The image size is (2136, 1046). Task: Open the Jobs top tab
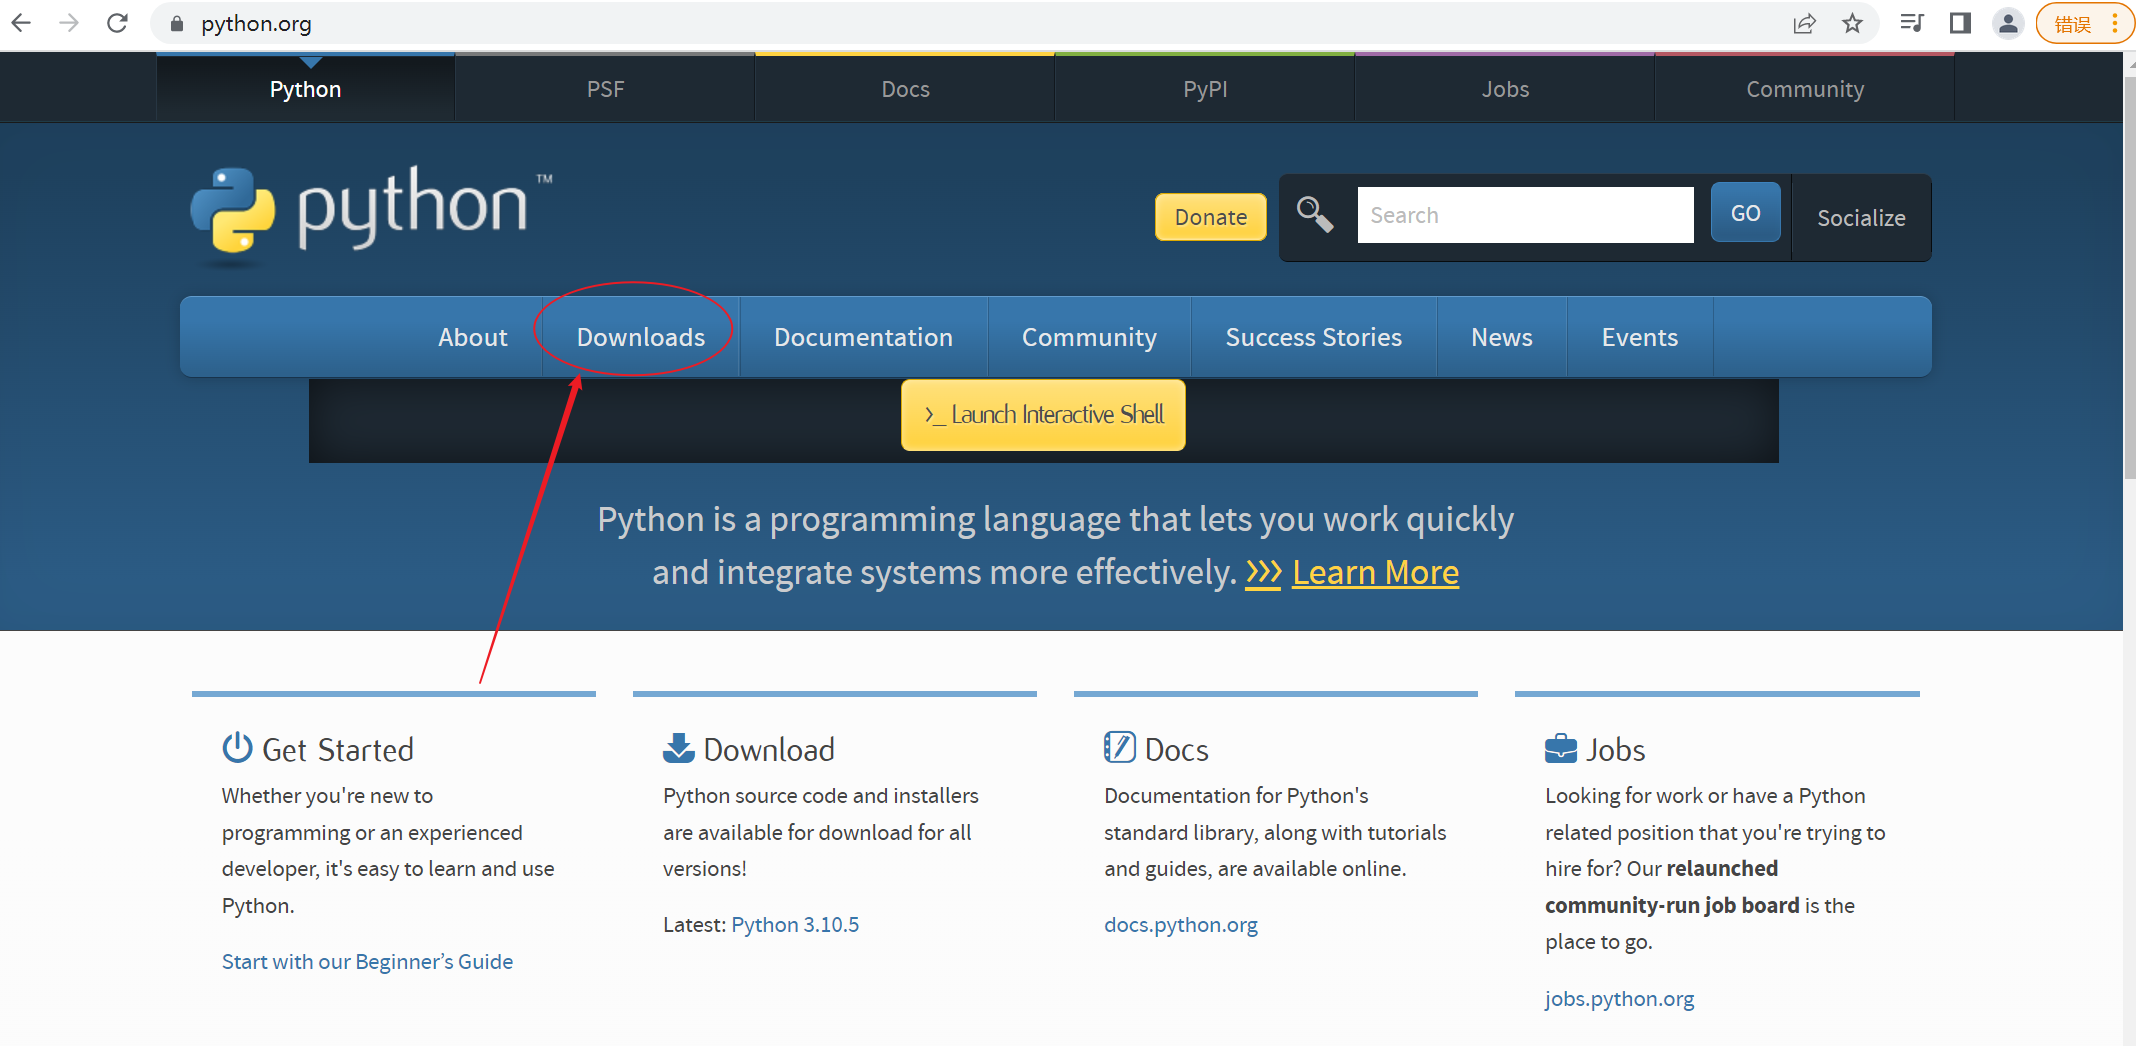click(1505, 89)
